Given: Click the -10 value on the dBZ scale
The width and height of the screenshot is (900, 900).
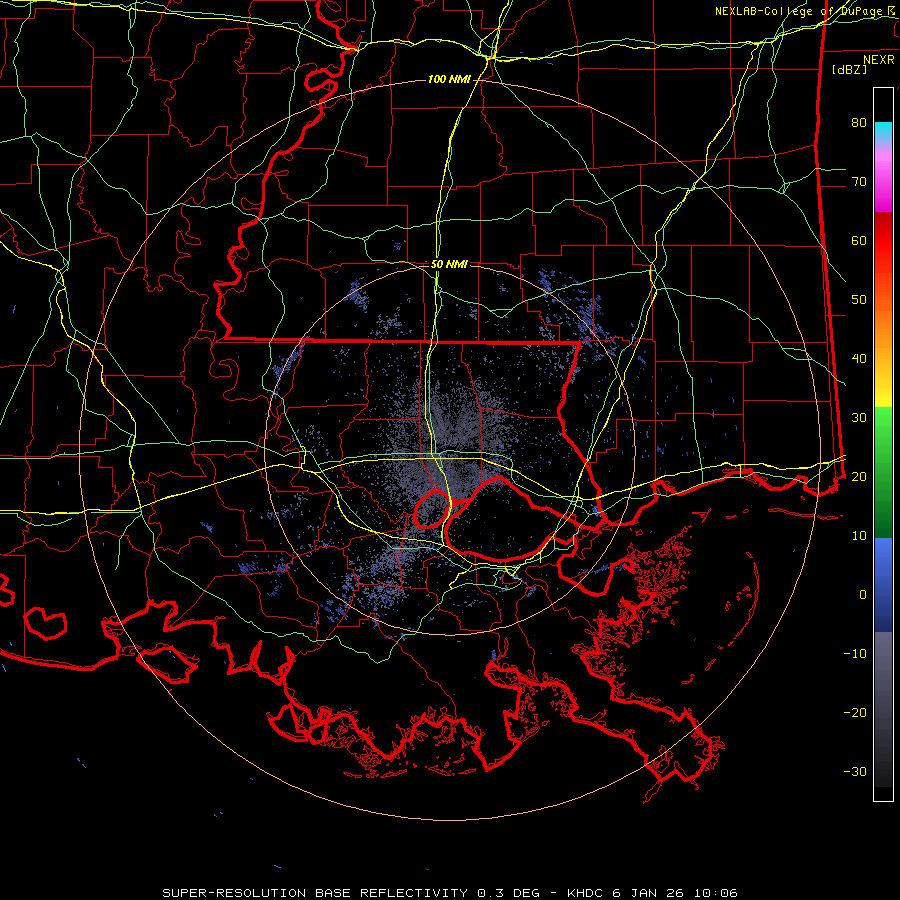Looking at the screenshot, I should [855, 654].
